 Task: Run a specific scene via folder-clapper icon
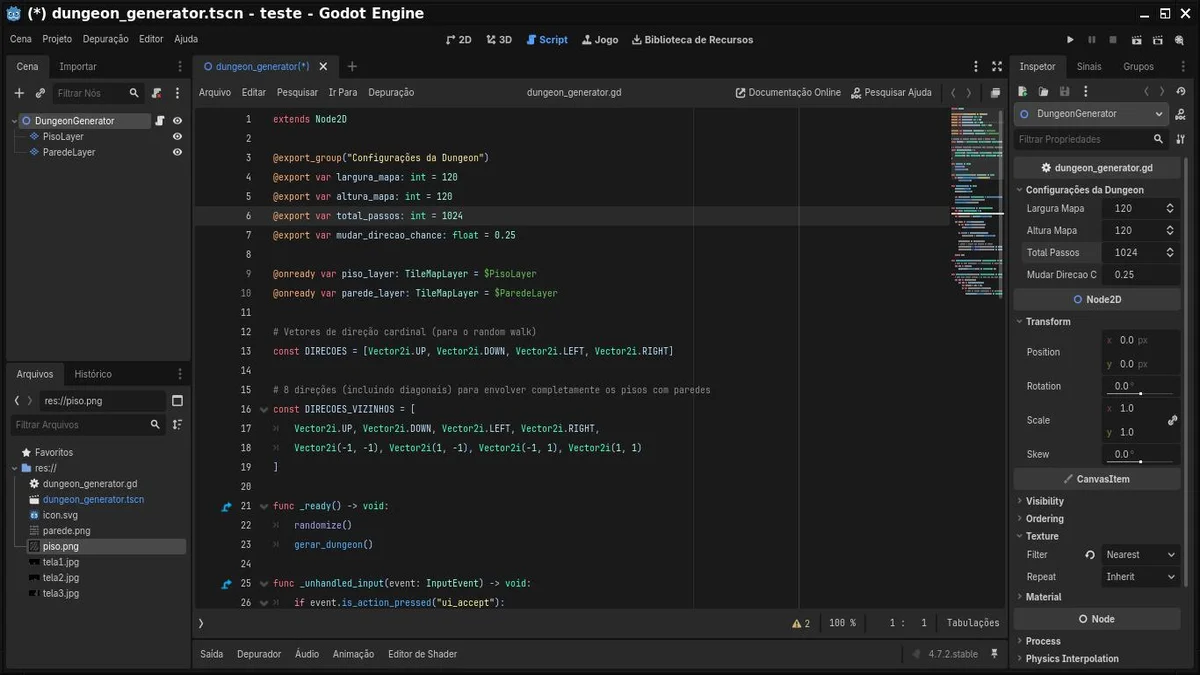point(1159,40)
